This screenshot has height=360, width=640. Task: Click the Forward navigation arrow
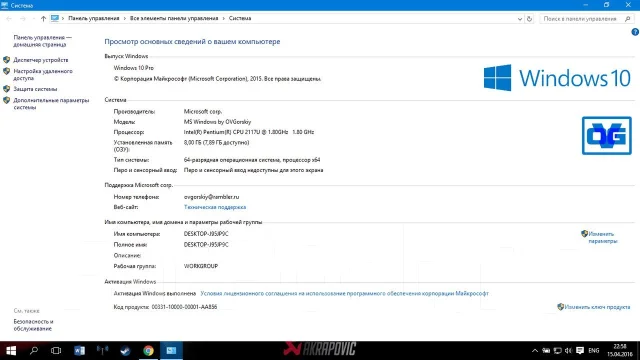[23, 19]
